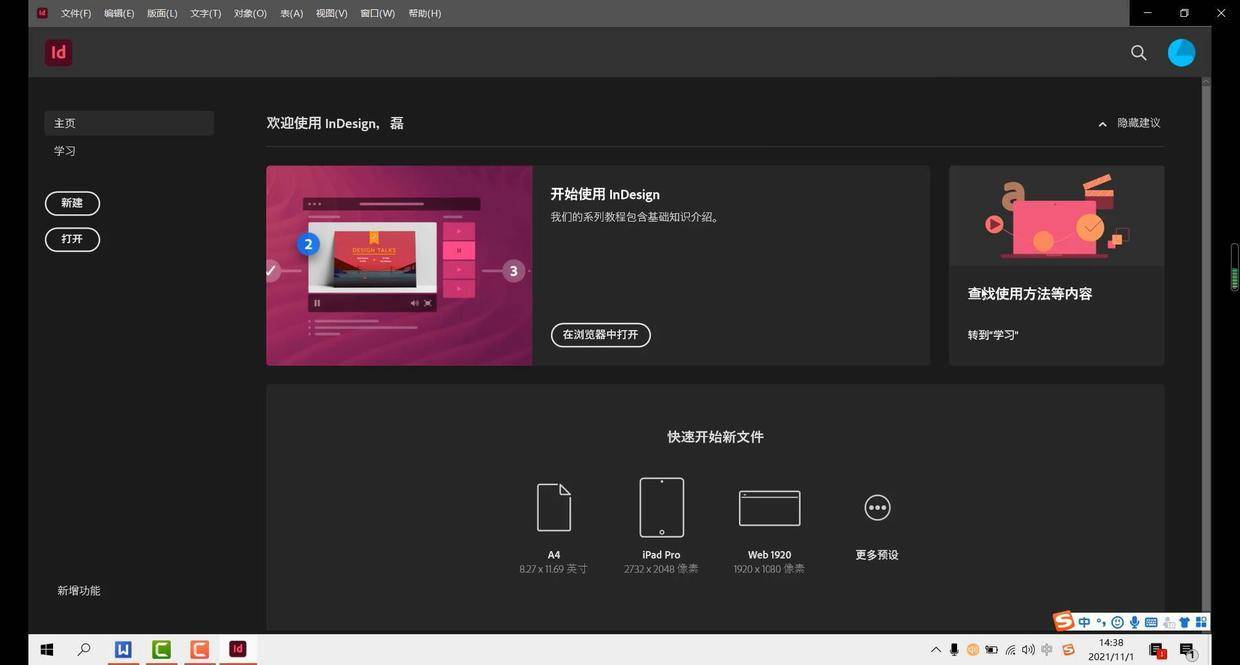Open Windows taskbar search

click(84, 650)
